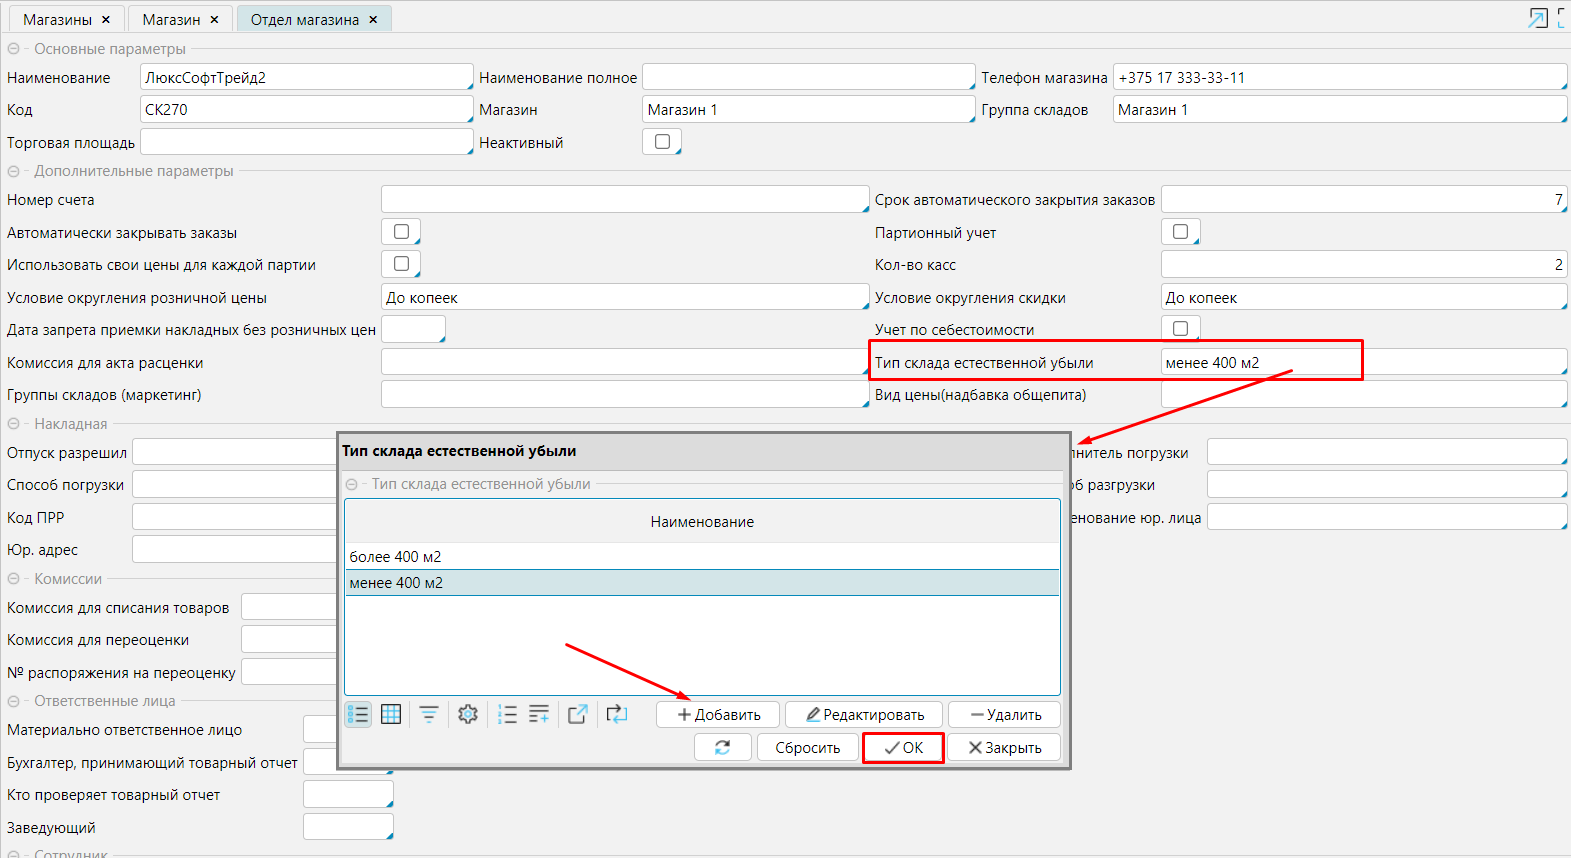Switch dialog to list view icon
Image resolution: width=1571 pixels, height=858 pixels.
pos(358,714)
